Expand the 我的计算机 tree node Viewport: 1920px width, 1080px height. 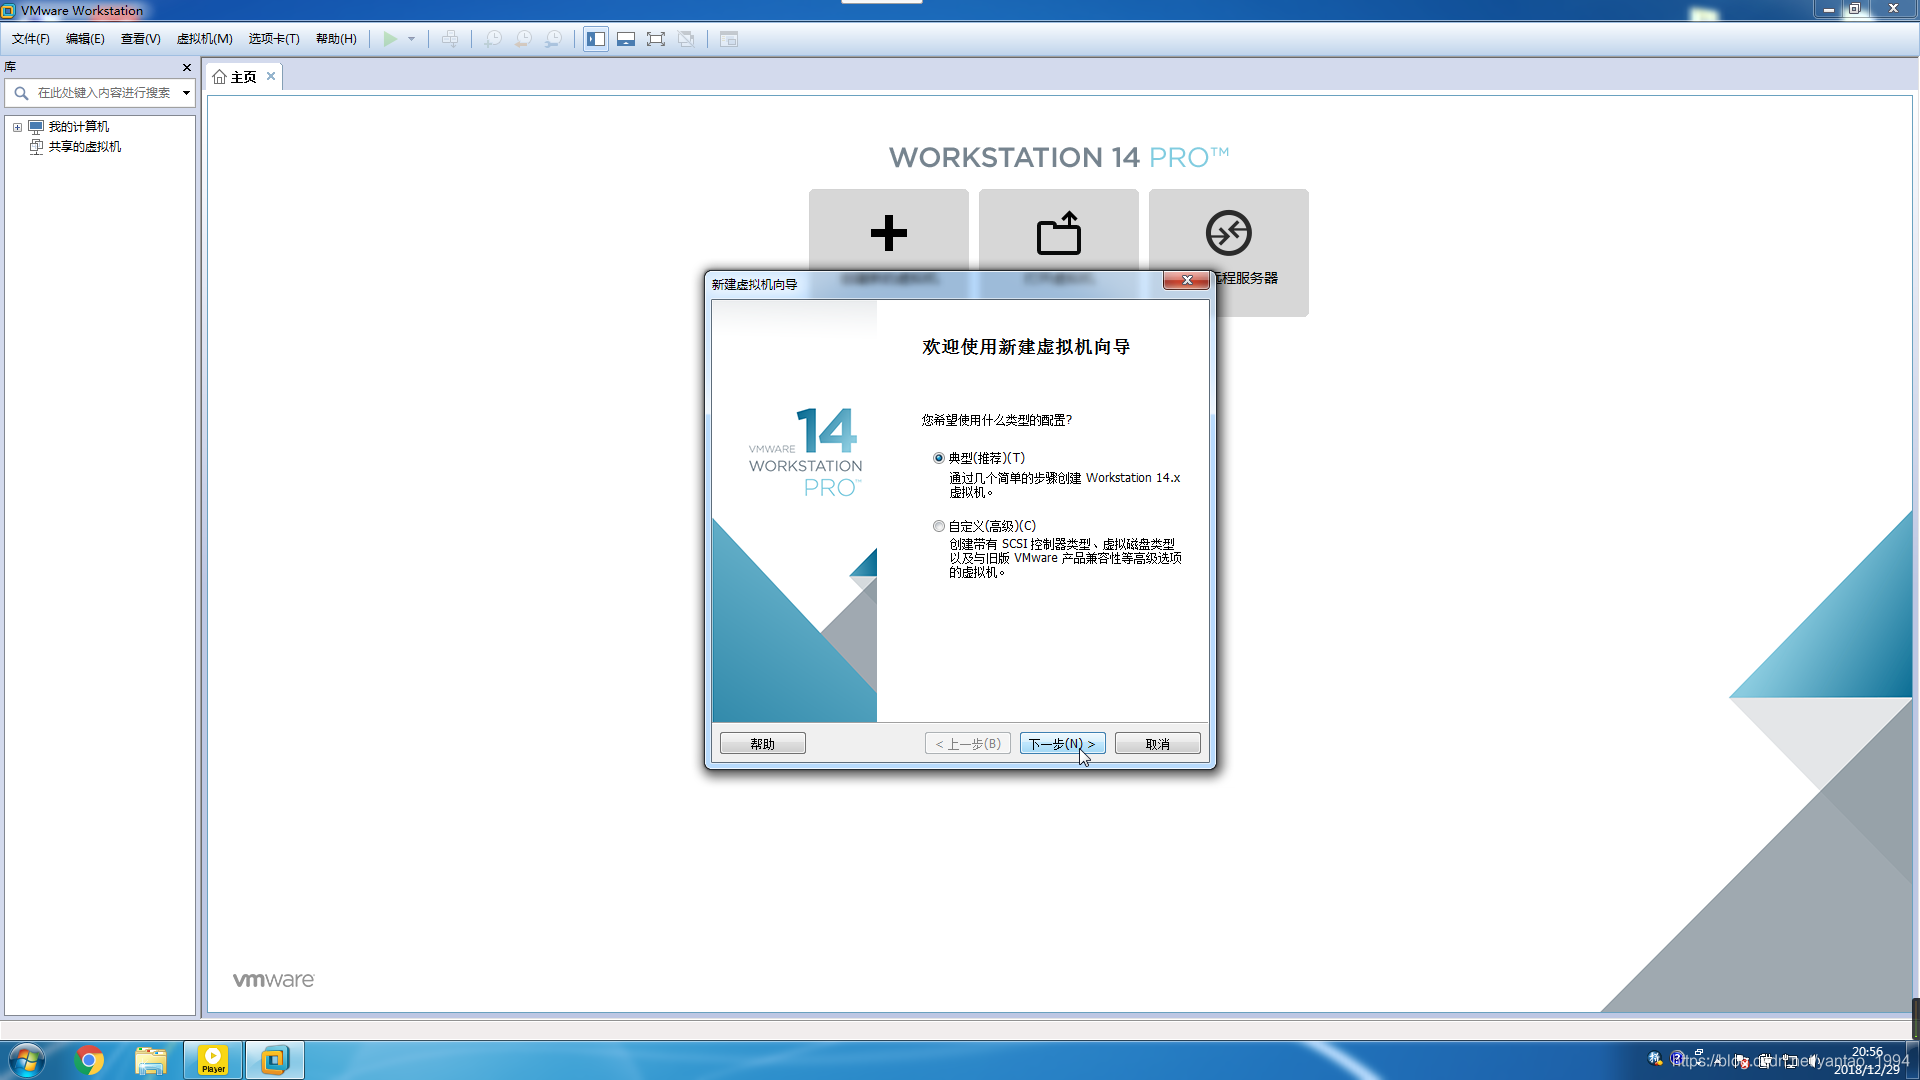pos(17,127)
